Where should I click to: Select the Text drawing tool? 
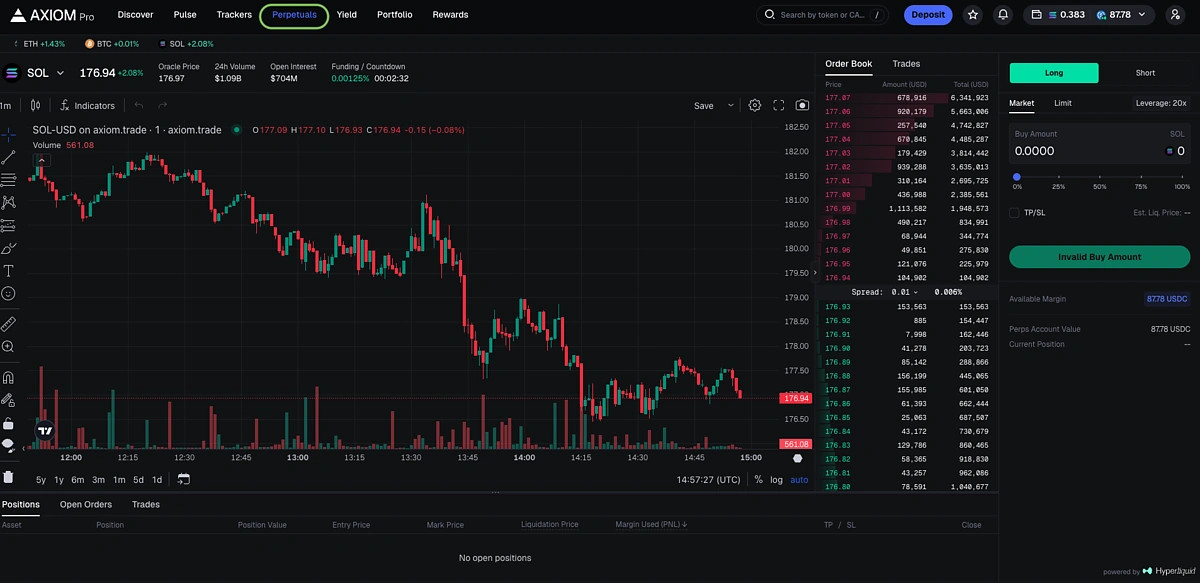(x=8, y=271)
